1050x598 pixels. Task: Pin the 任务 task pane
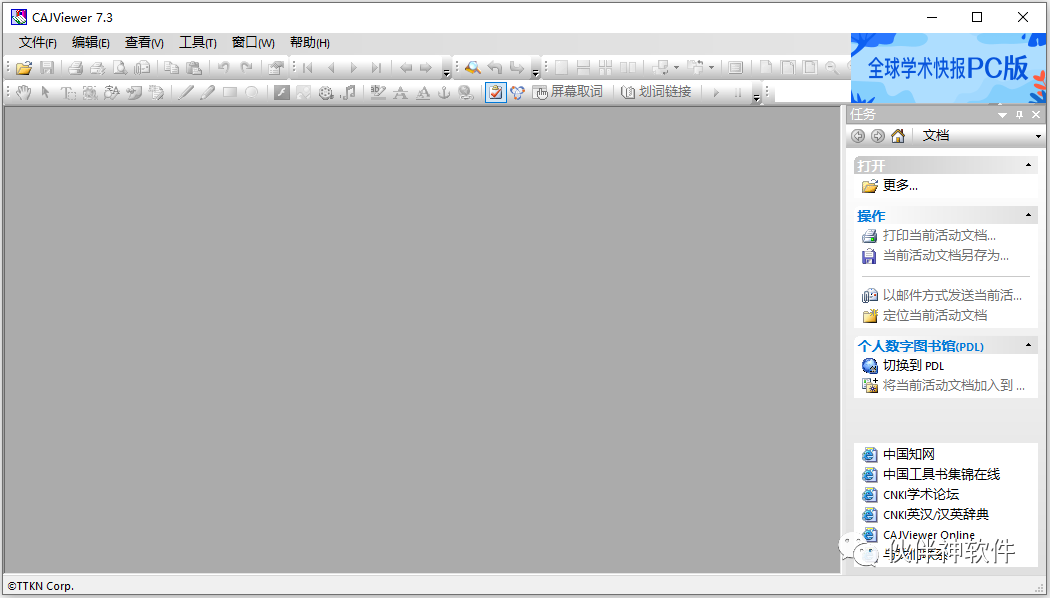coord(1019,115)
